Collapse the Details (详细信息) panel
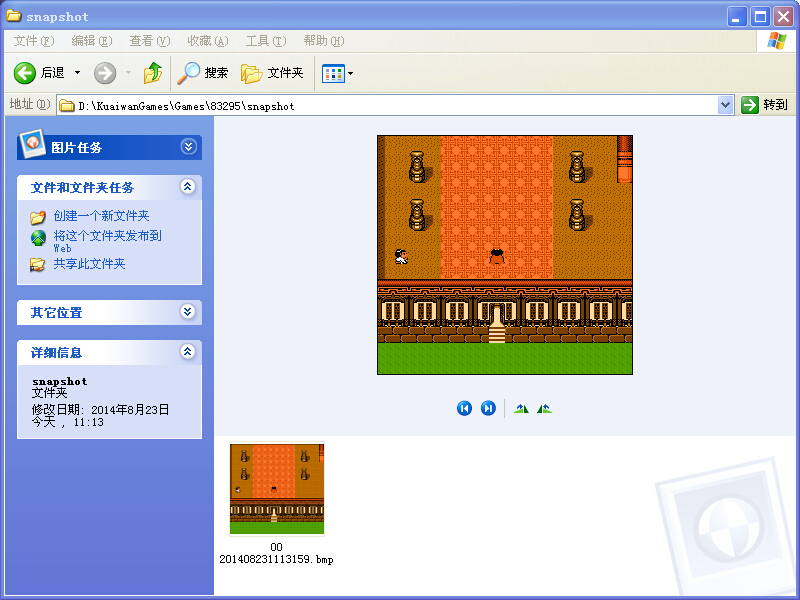The width and height of the screenshot is (800, 600). [x=188, y=351]
